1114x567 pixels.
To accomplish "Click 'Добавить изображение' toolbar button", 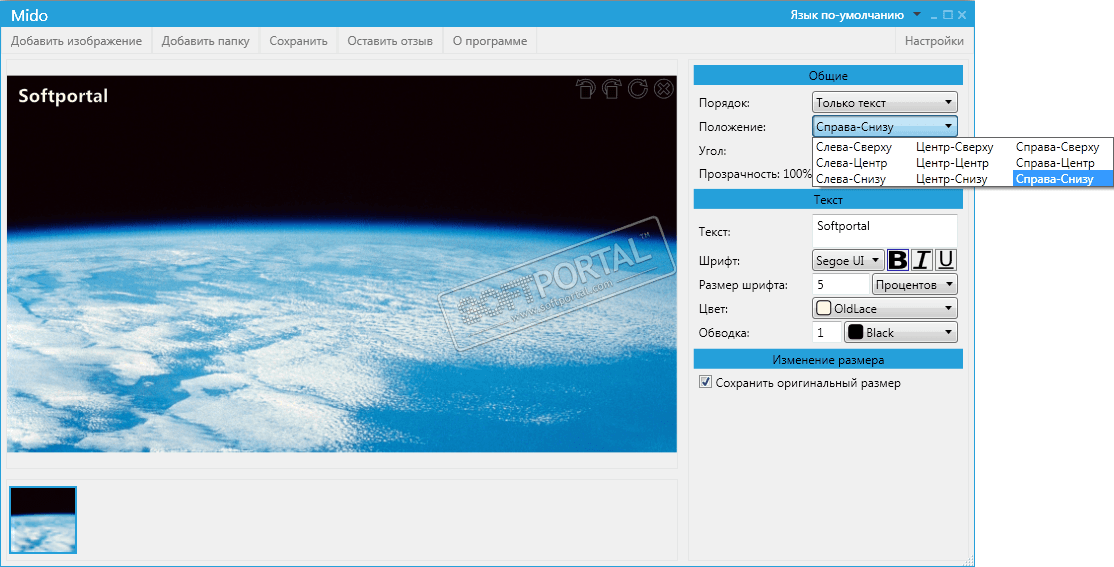I will [x=76, y=41].
